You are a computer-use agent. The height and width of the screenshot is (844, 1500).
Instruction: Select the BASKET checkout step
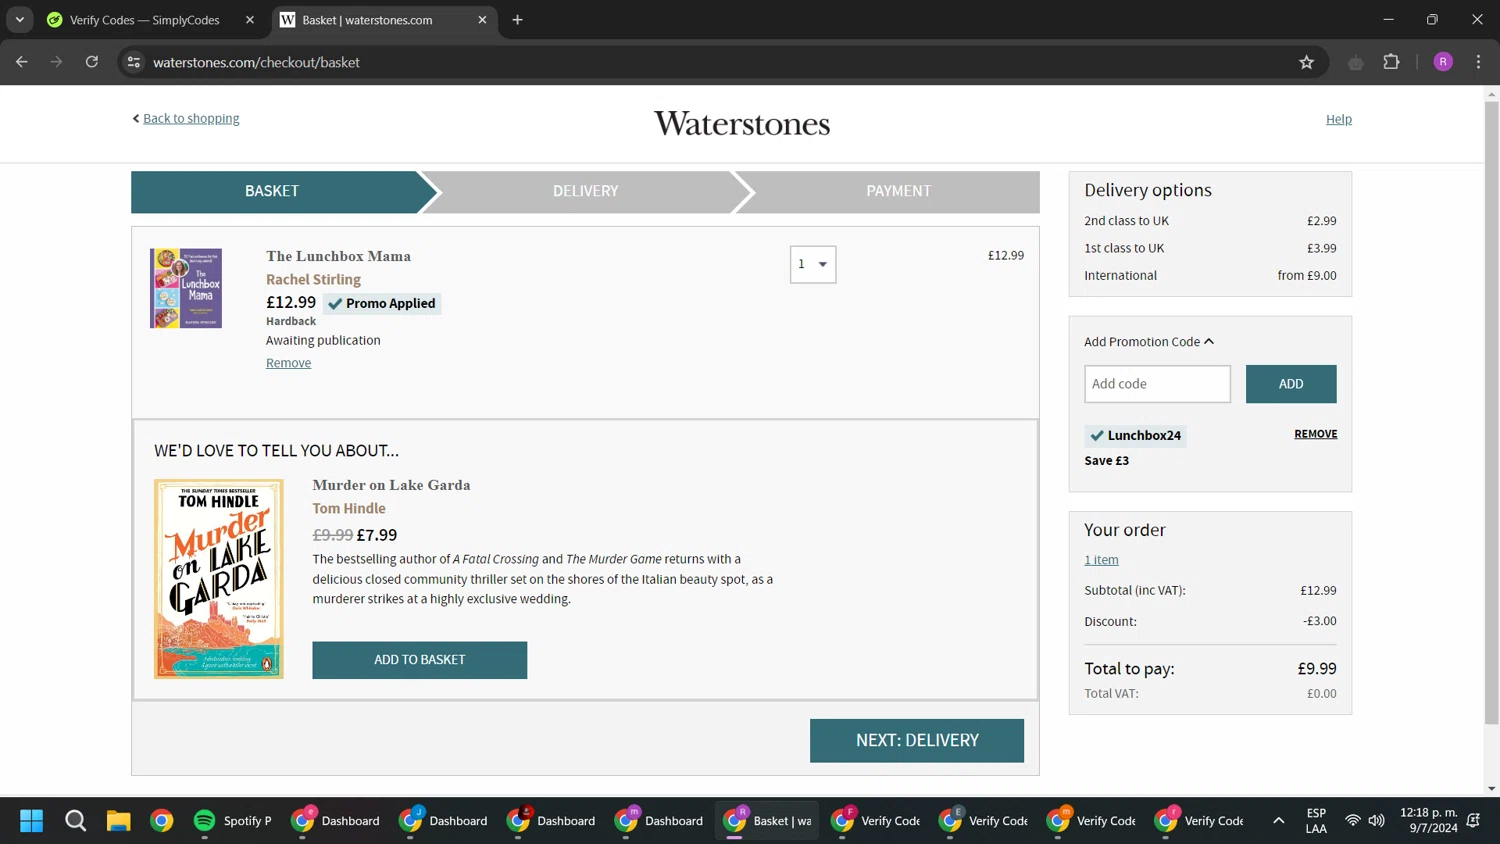[x=272, y=191]
